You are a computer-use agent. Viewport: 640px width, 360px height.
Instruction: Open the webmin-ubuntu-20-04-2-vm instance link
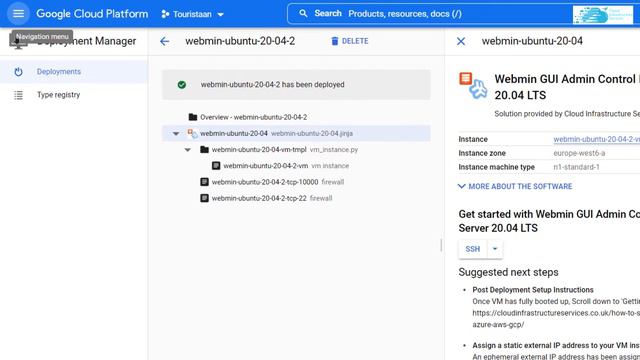[x=596, y=139]
